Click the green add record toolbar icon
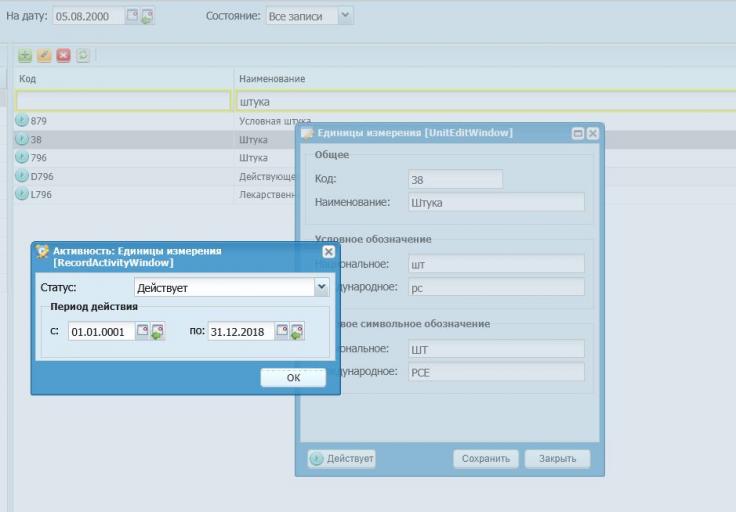The image size is (736, 512). 25,55
